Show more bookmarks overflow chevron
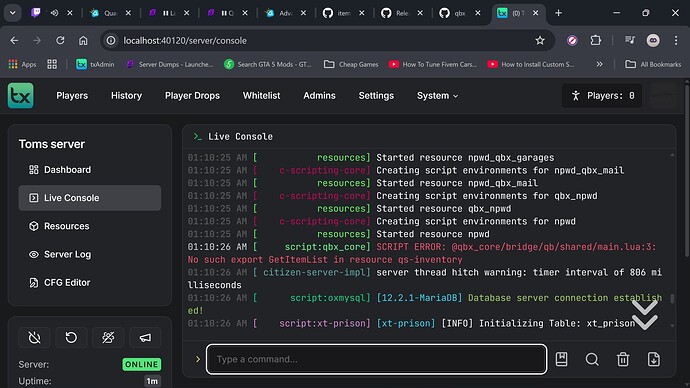Viewport: 690px width, 388px height. (599, 64)
